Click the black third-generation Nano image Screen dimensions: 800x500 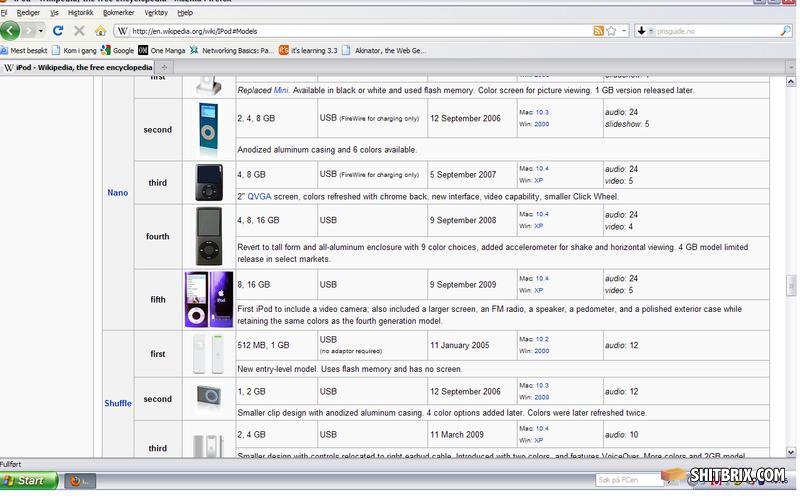click(x=209, y=183)
